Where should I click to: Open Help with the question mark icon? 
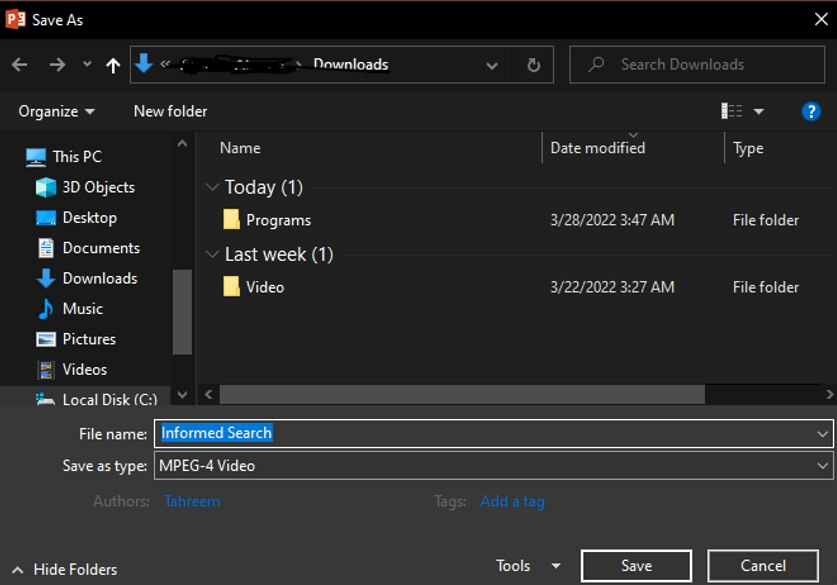click(x=811, y=112)
